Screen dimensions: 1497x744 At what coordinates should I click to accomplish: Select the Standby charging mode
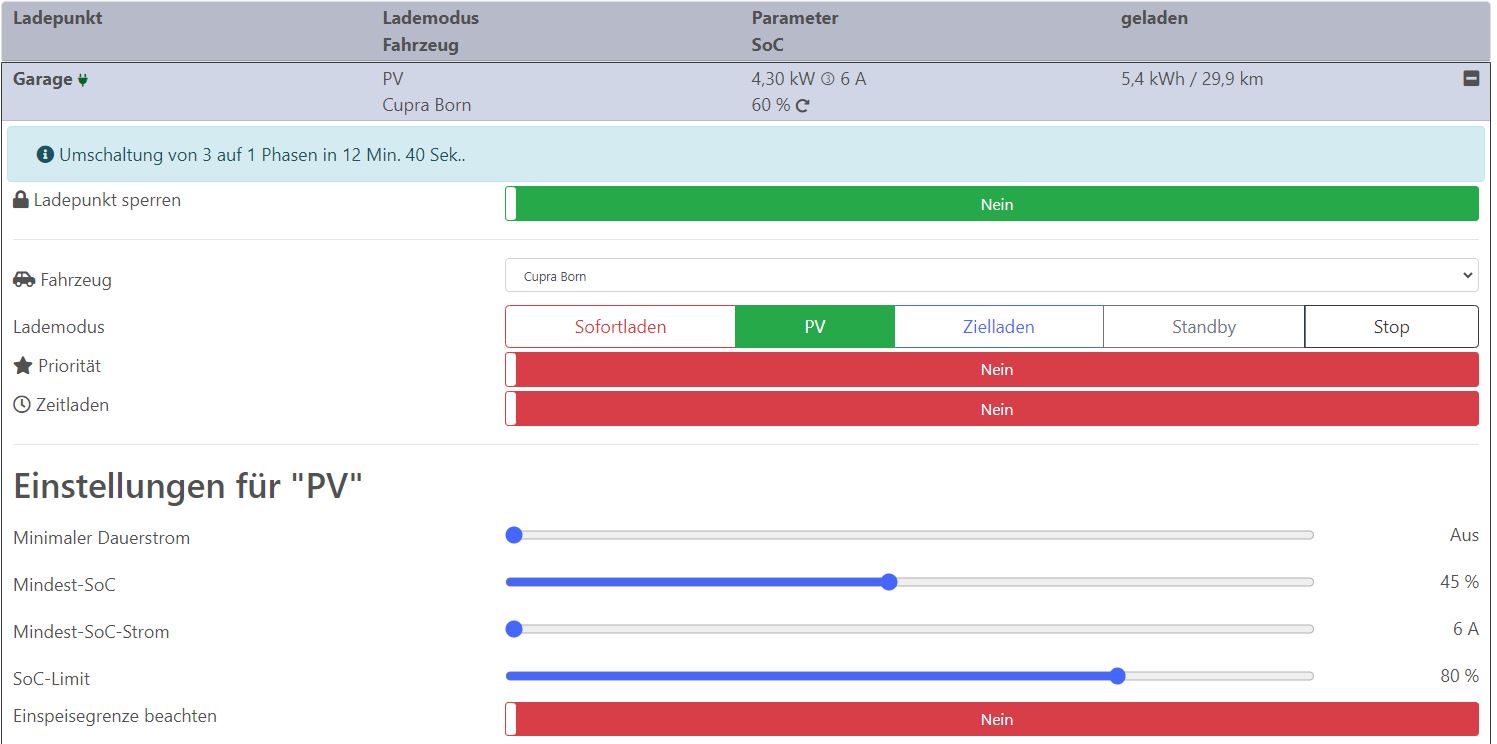click(1203, 326)
